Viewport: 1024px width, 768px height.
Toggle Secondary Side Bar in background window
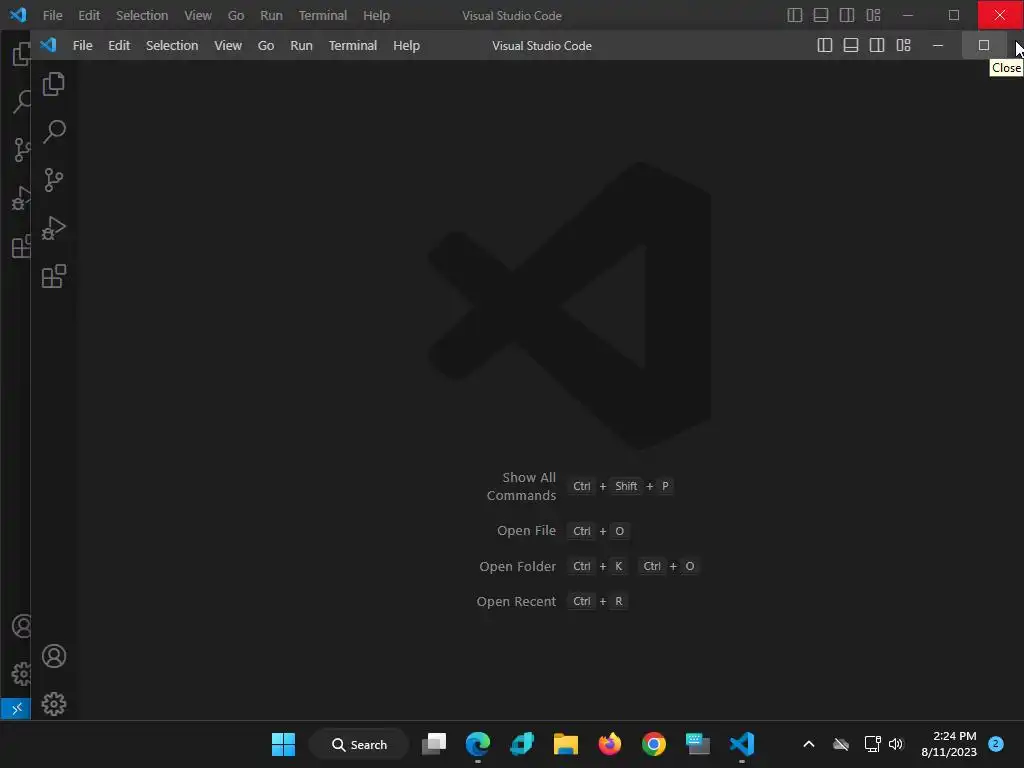[x=847, y=15]
